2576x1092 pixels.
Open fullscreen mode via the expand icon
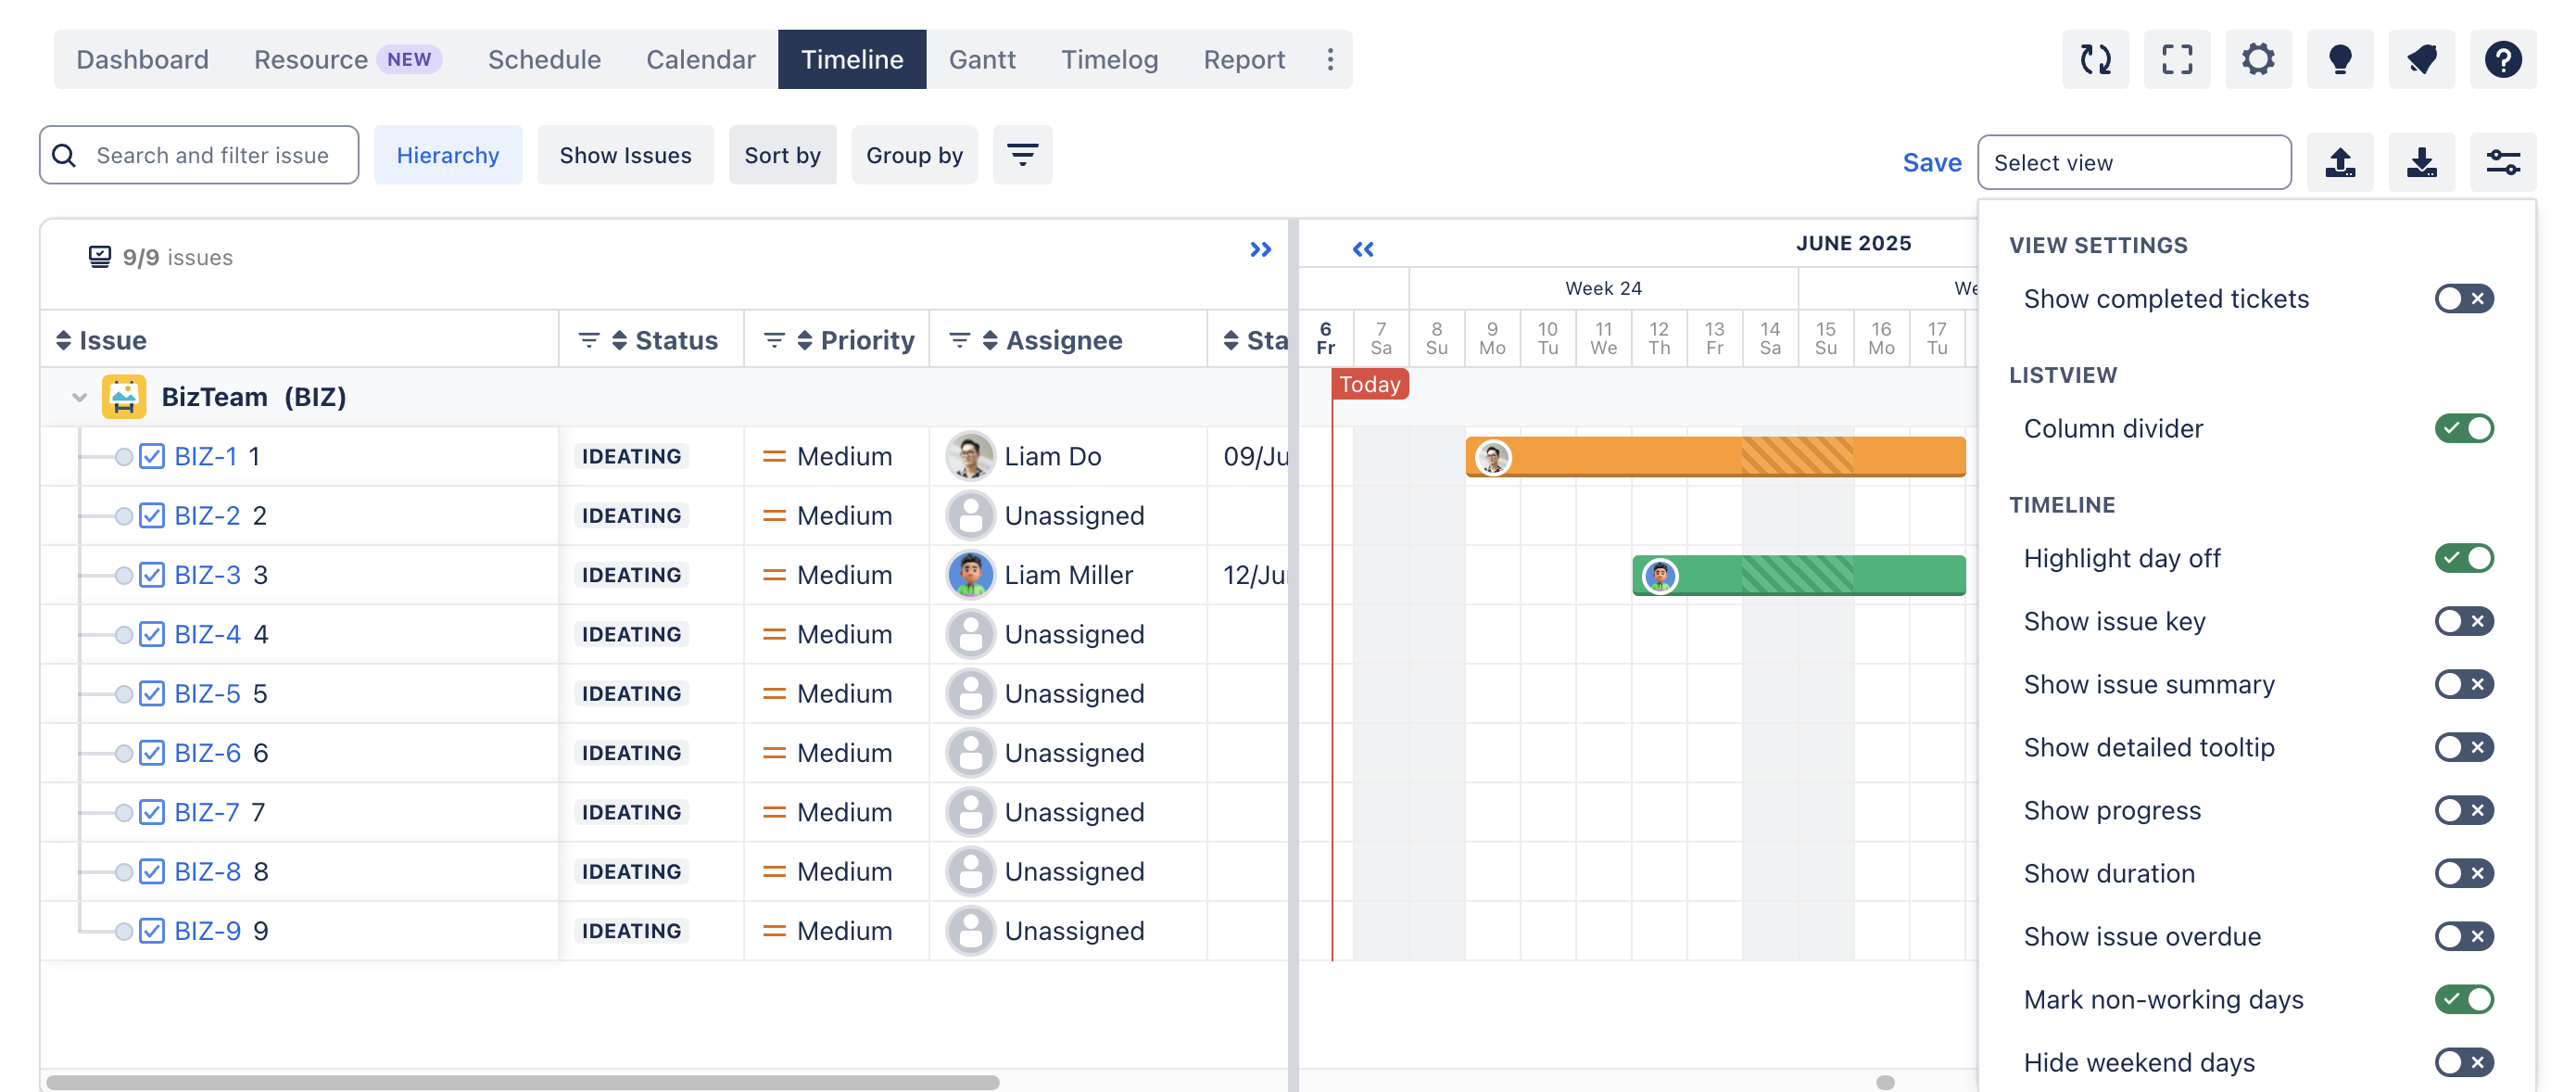coord(2177,60)
